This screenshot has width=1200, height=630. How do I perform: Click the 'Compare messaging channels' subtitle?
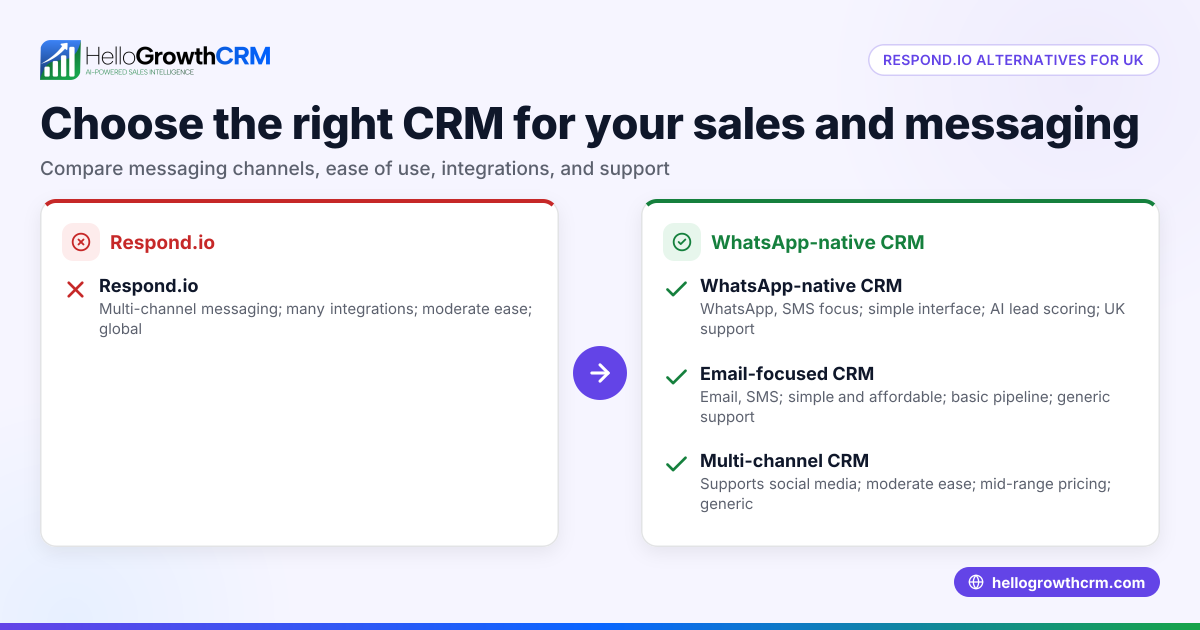click(355, 168)
